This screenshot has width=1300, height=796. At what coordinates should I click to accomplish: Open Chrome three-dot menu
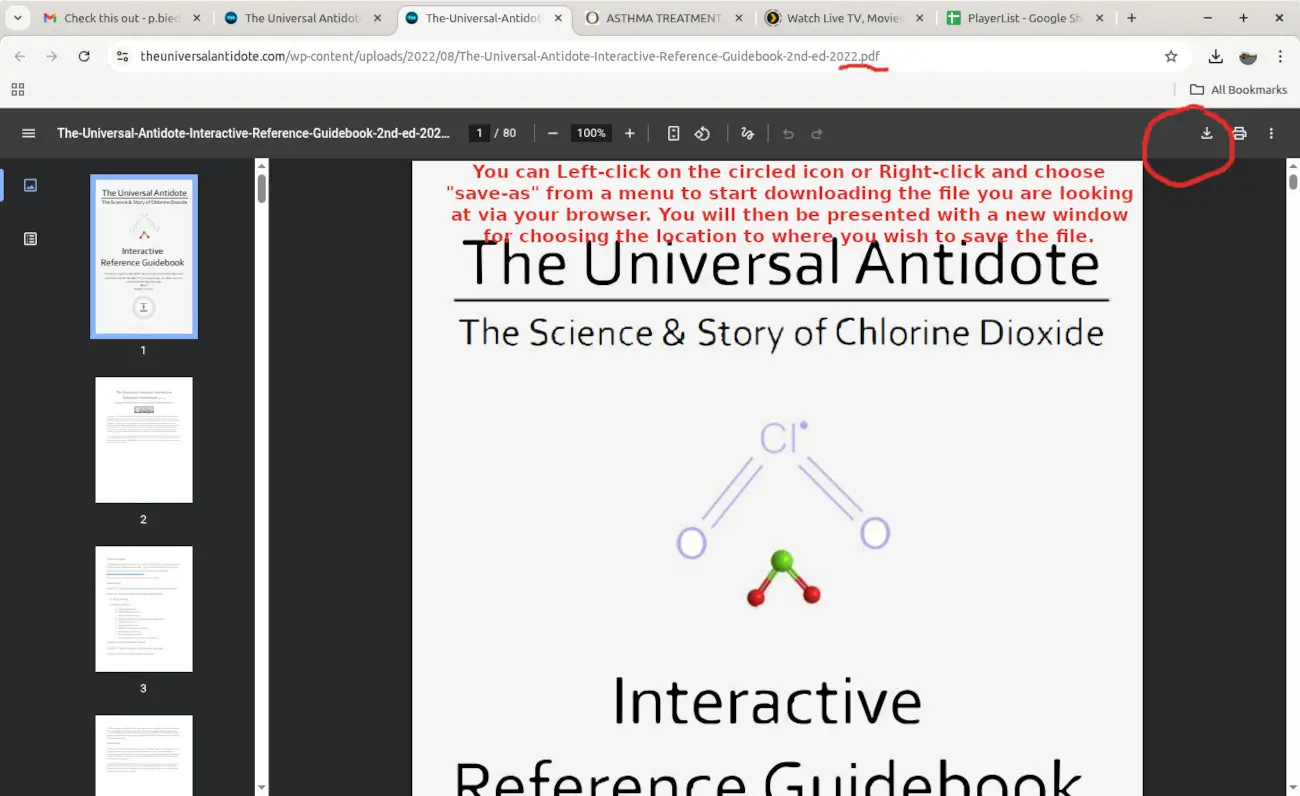pyautogui.click(x=1279, y=57)
